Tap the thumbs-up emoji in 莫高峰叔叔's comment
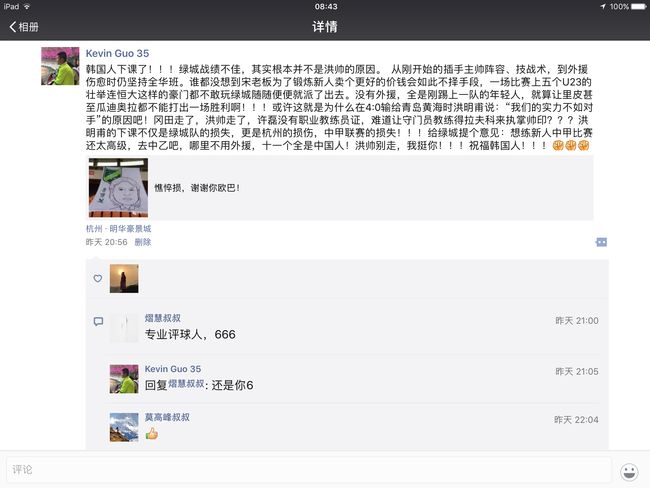The image size is (650, 488). tap(152, 434)
